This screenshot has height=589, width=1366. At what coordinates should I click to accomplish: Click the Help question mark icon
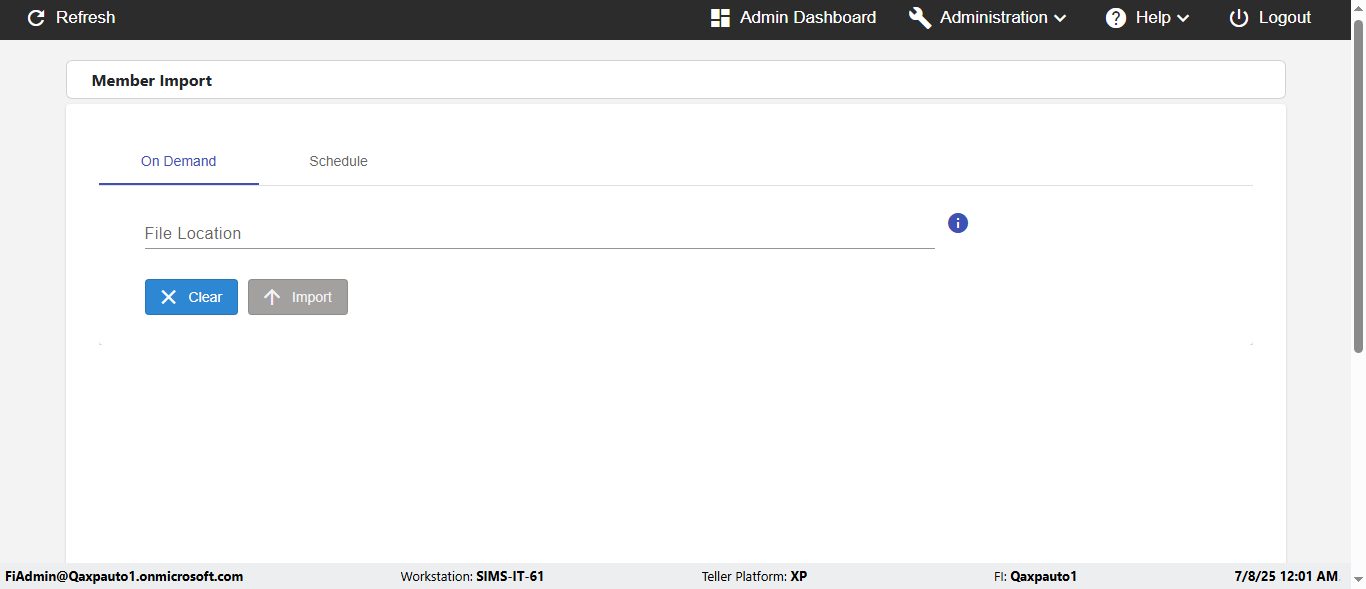pyautogui.click(x=1116, y=18)
